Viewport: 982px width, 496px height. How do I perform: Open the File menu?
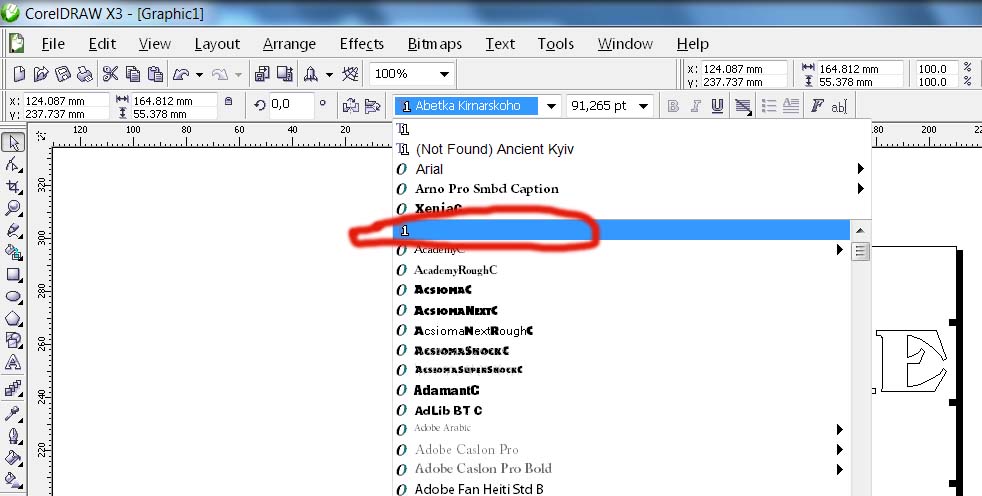(x=53, y=44)
